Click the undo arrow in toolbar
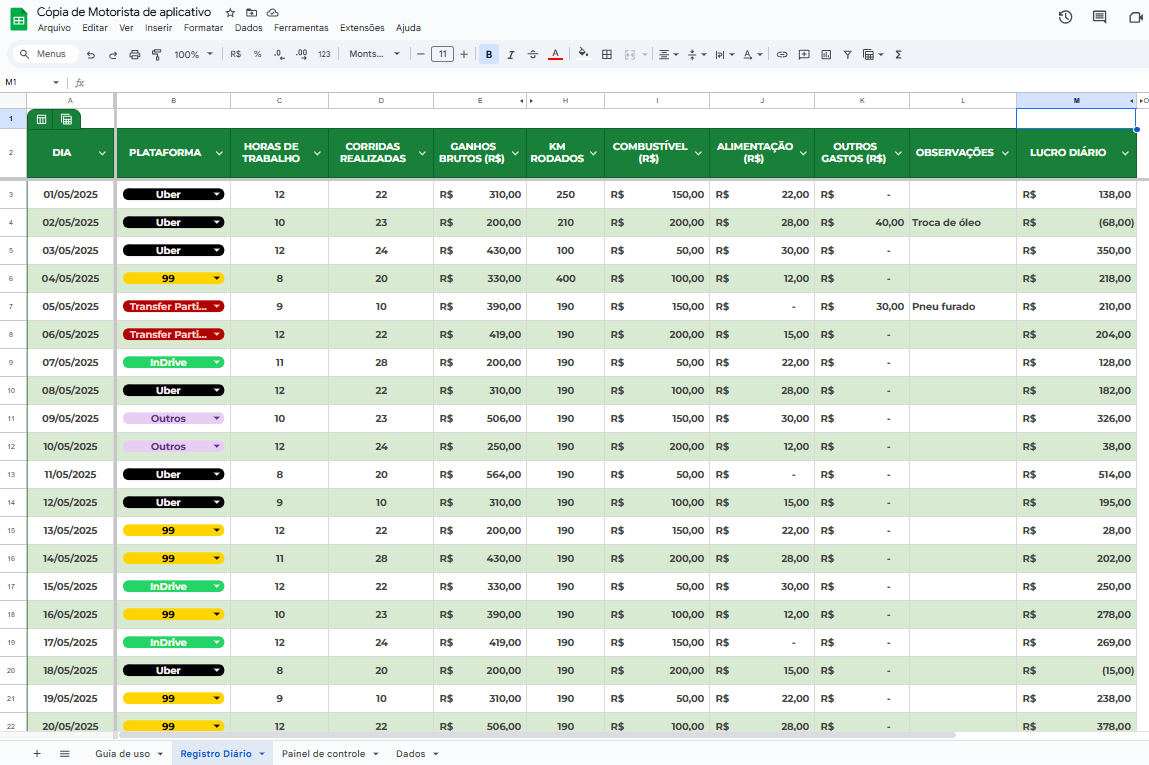 [91, 54]
